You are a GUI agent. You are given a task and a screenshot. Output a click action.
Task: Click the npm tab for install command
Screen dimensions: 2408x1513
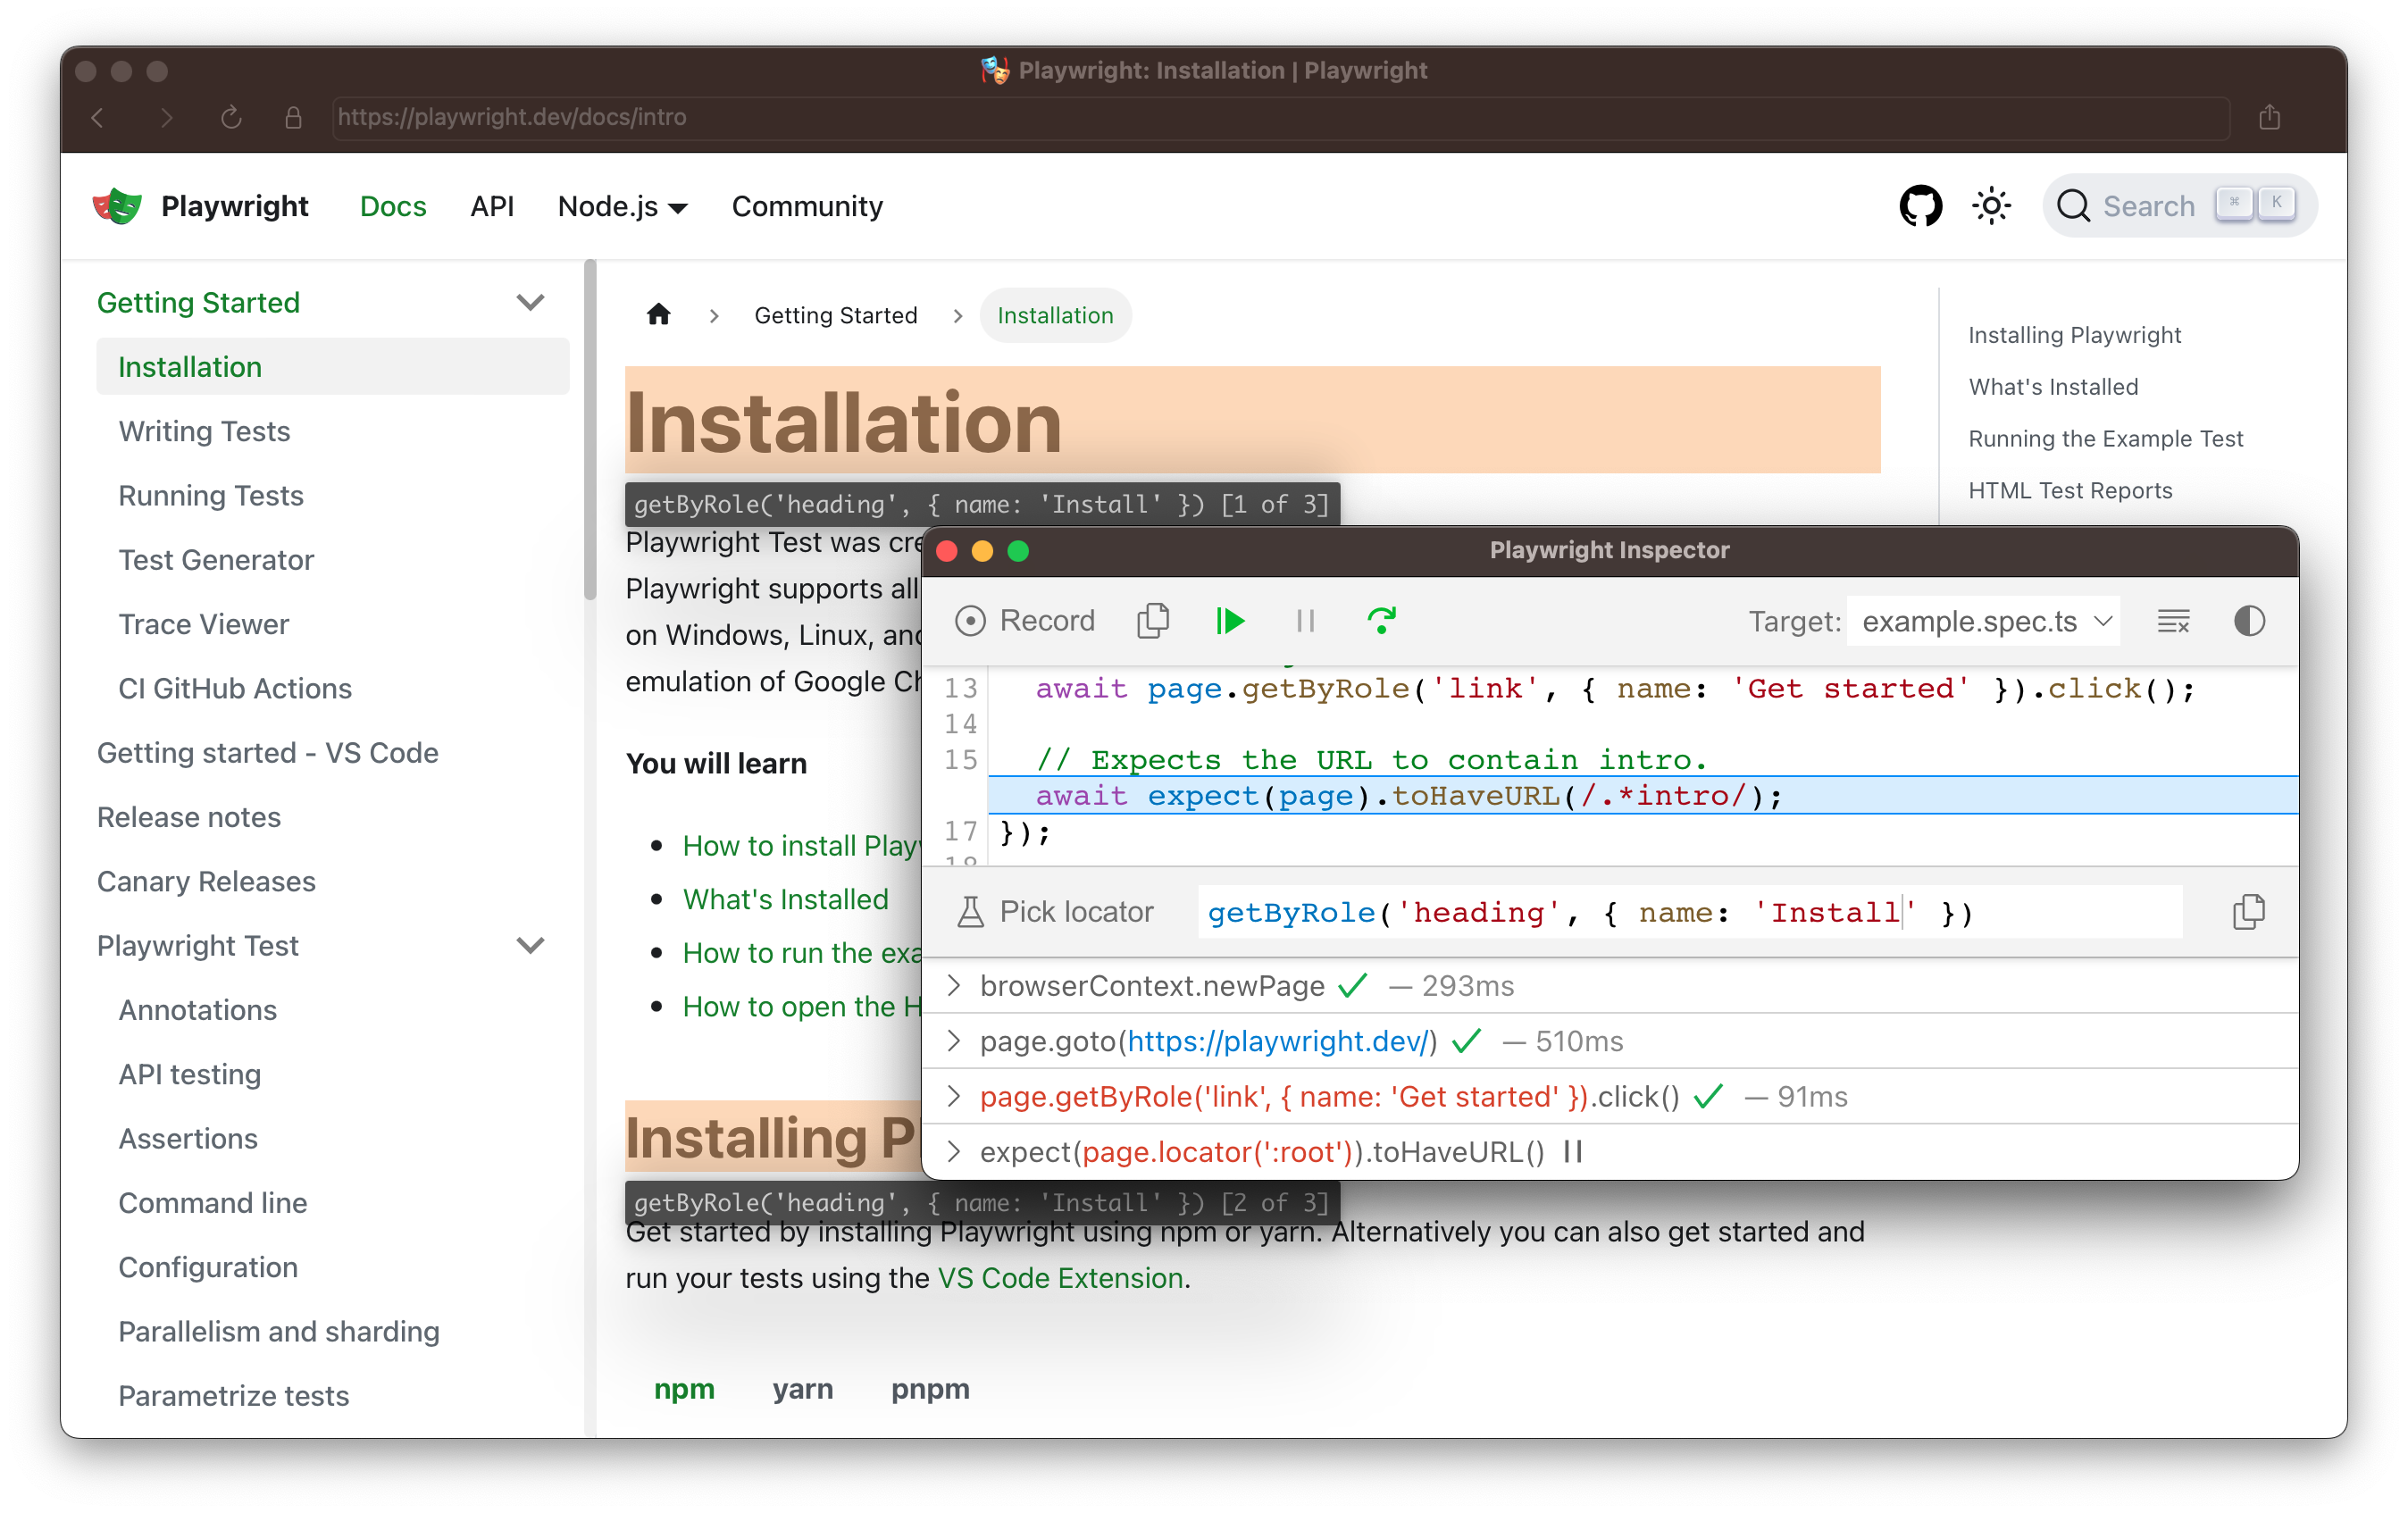pos(685,1389)
